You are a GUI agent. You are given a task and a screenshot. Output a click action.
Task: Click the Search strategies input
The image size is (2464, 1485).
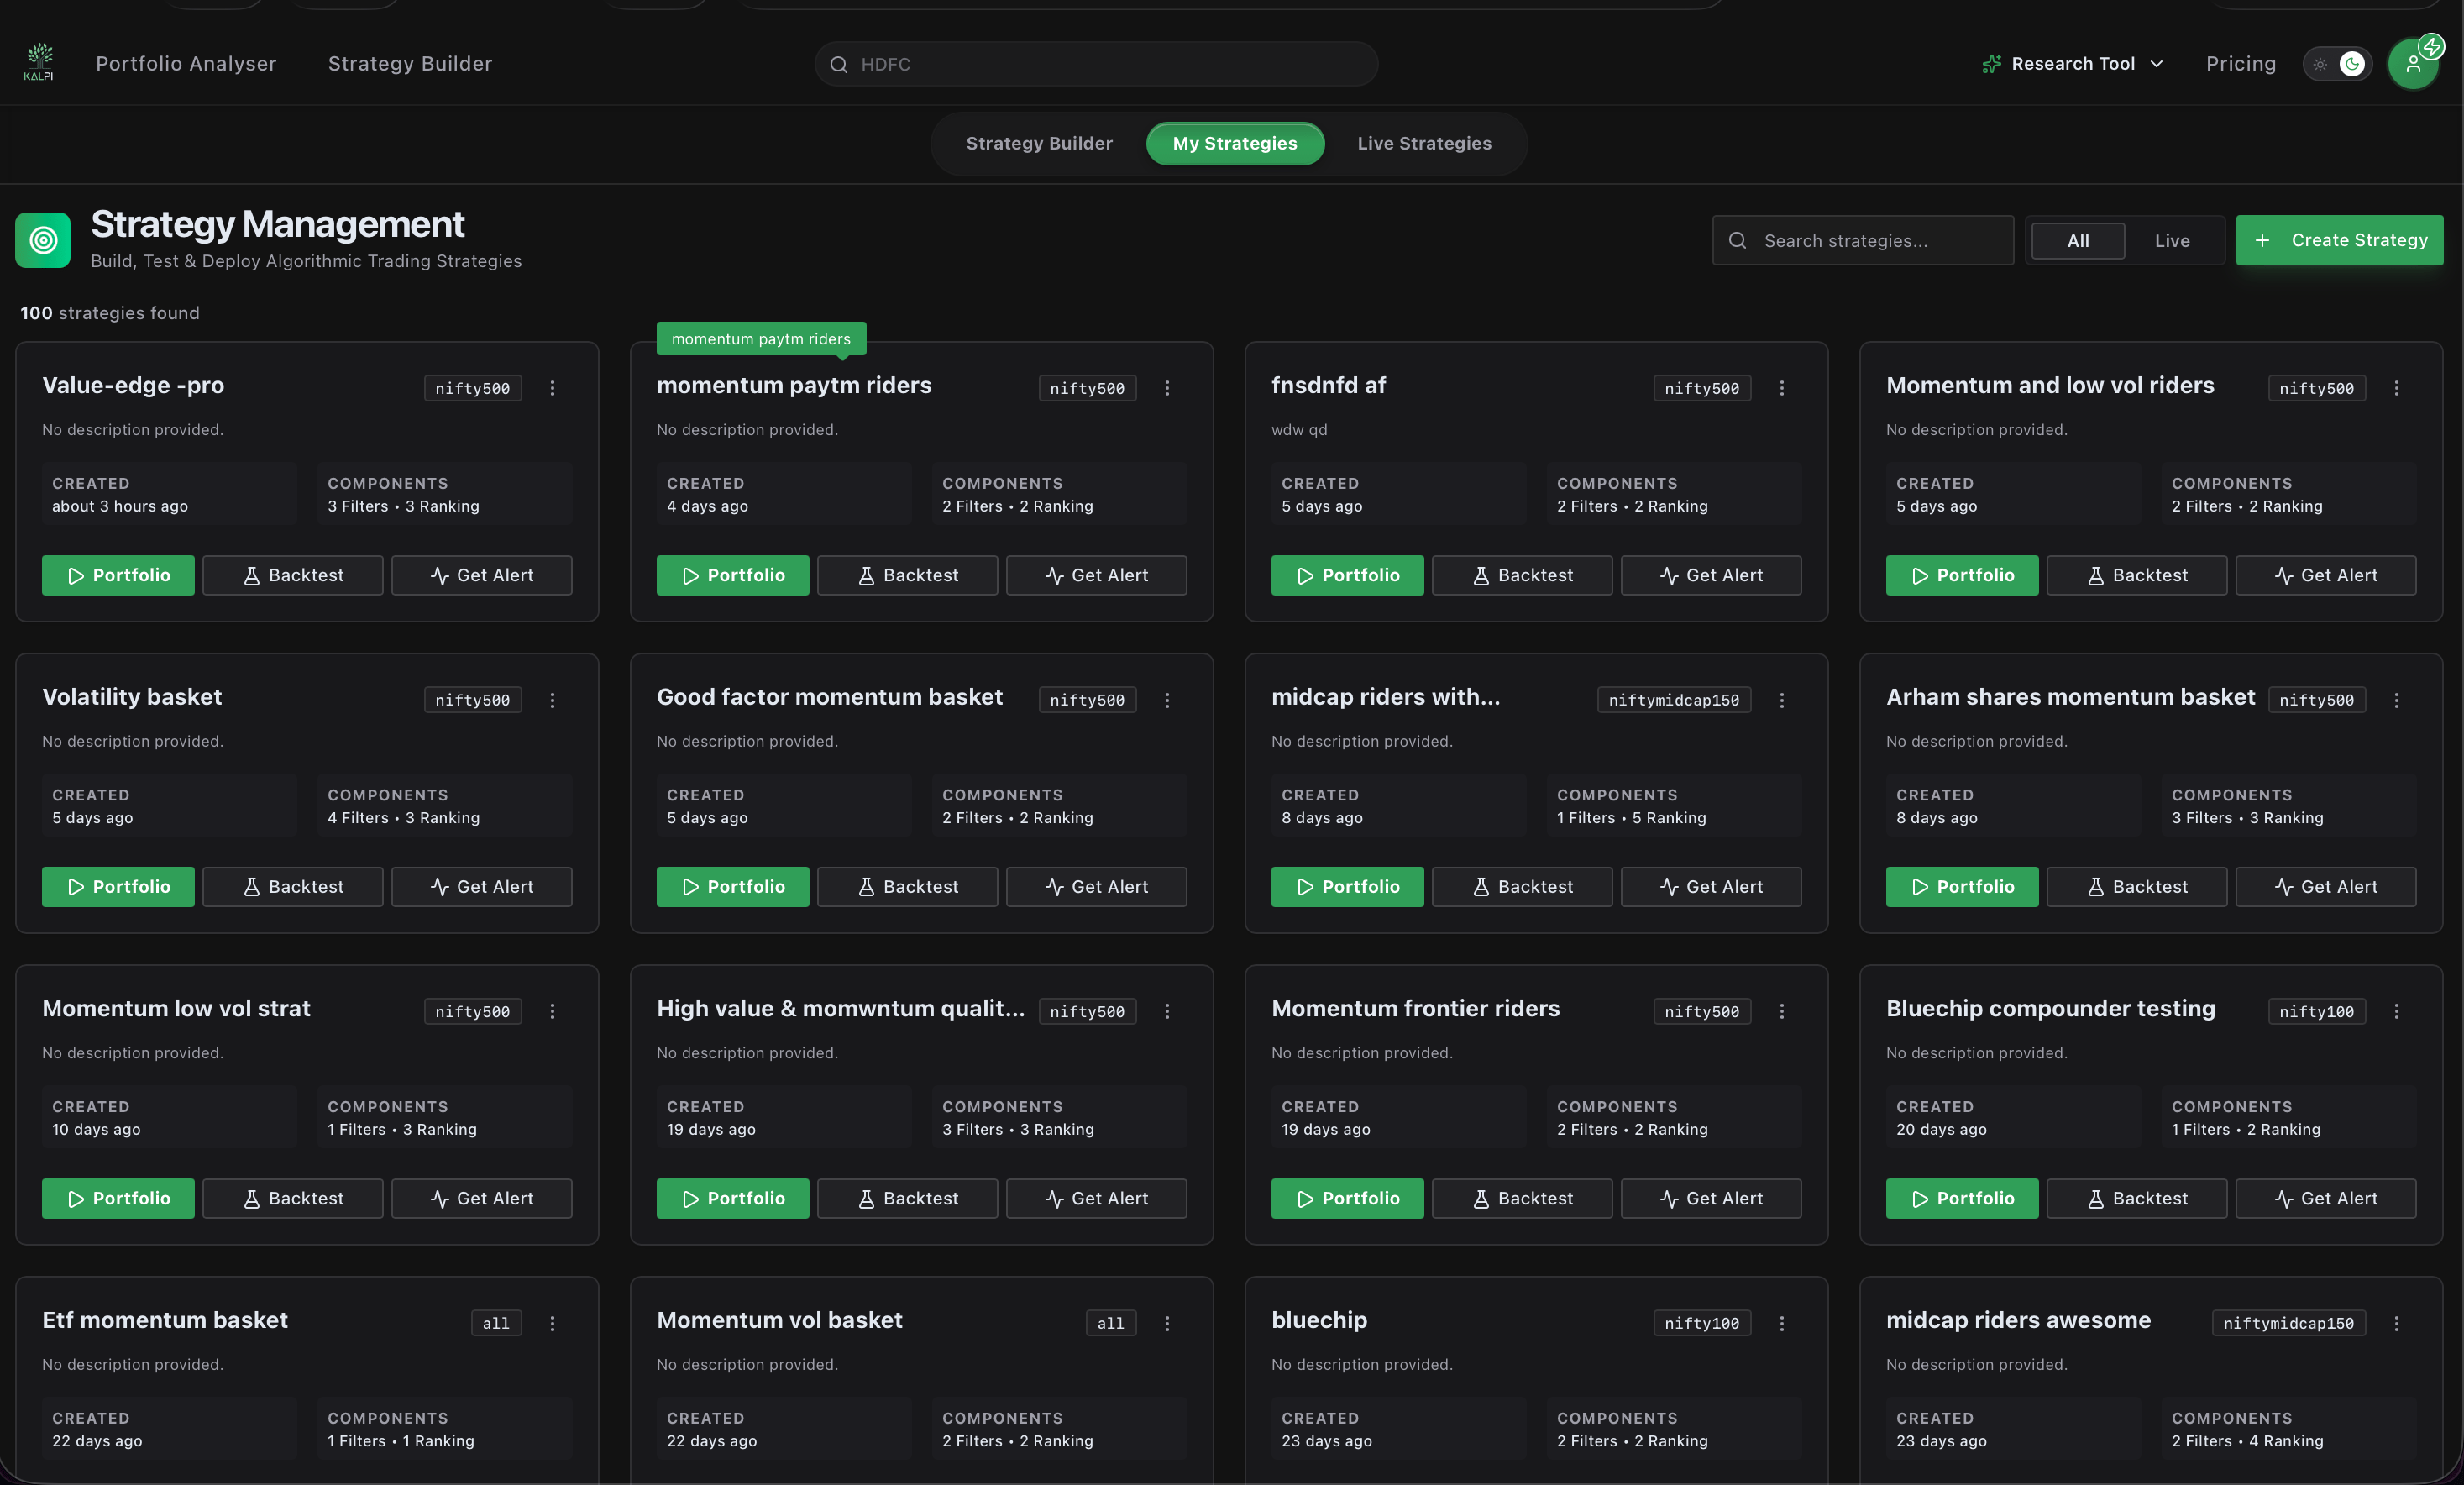coord(1863,240)
